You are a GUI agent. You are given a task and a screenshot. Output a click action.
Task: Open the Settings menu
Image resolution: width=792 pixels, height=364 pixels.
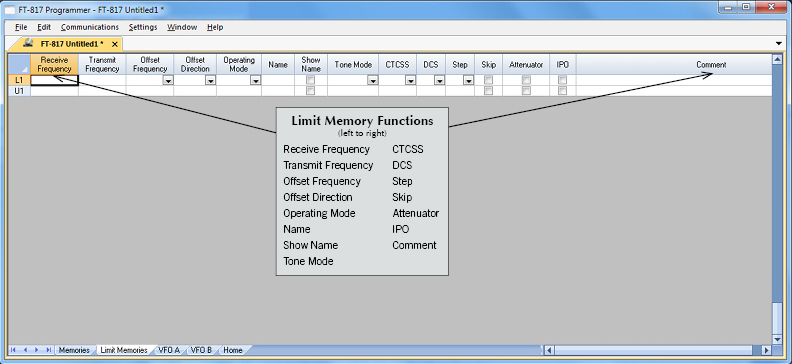pos(143,27)
